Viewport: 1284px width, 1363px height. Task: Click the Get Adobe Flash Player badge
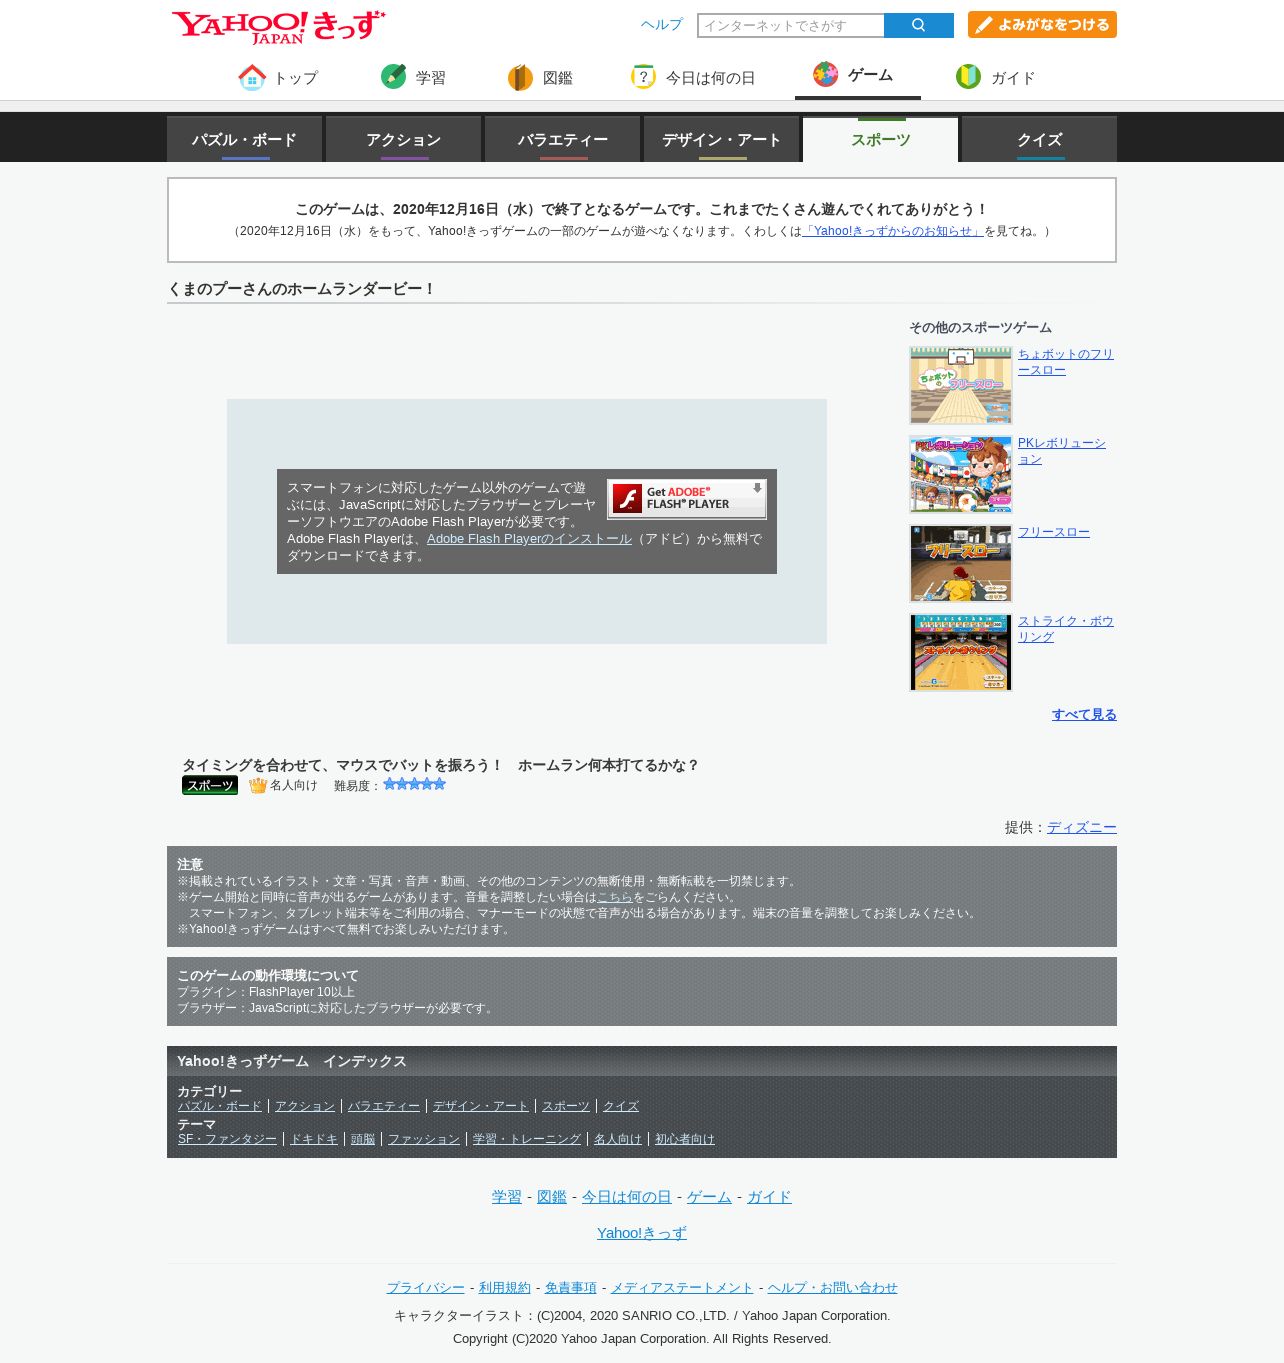pos(687,498)
